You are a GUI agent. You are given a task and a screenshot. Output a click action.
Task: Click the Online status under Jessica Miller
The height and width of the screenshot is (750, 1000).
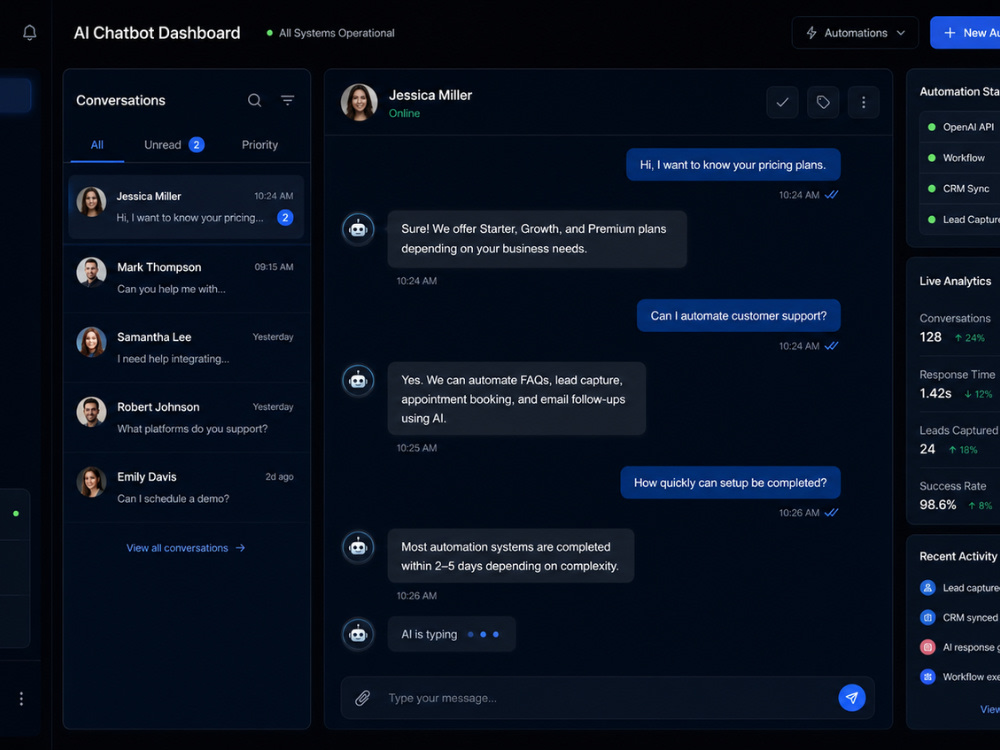(x=404, y=113)
